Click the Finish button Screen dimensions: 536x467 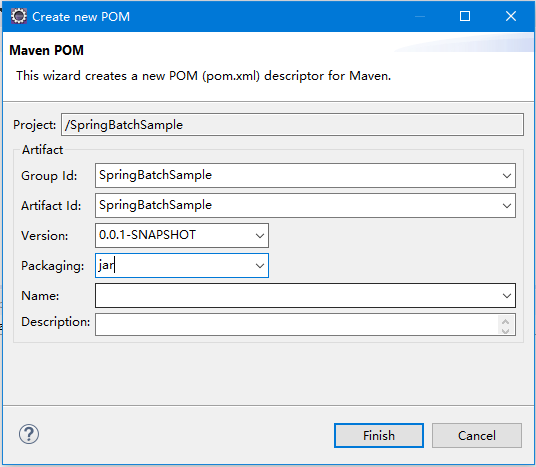[379, 436]
